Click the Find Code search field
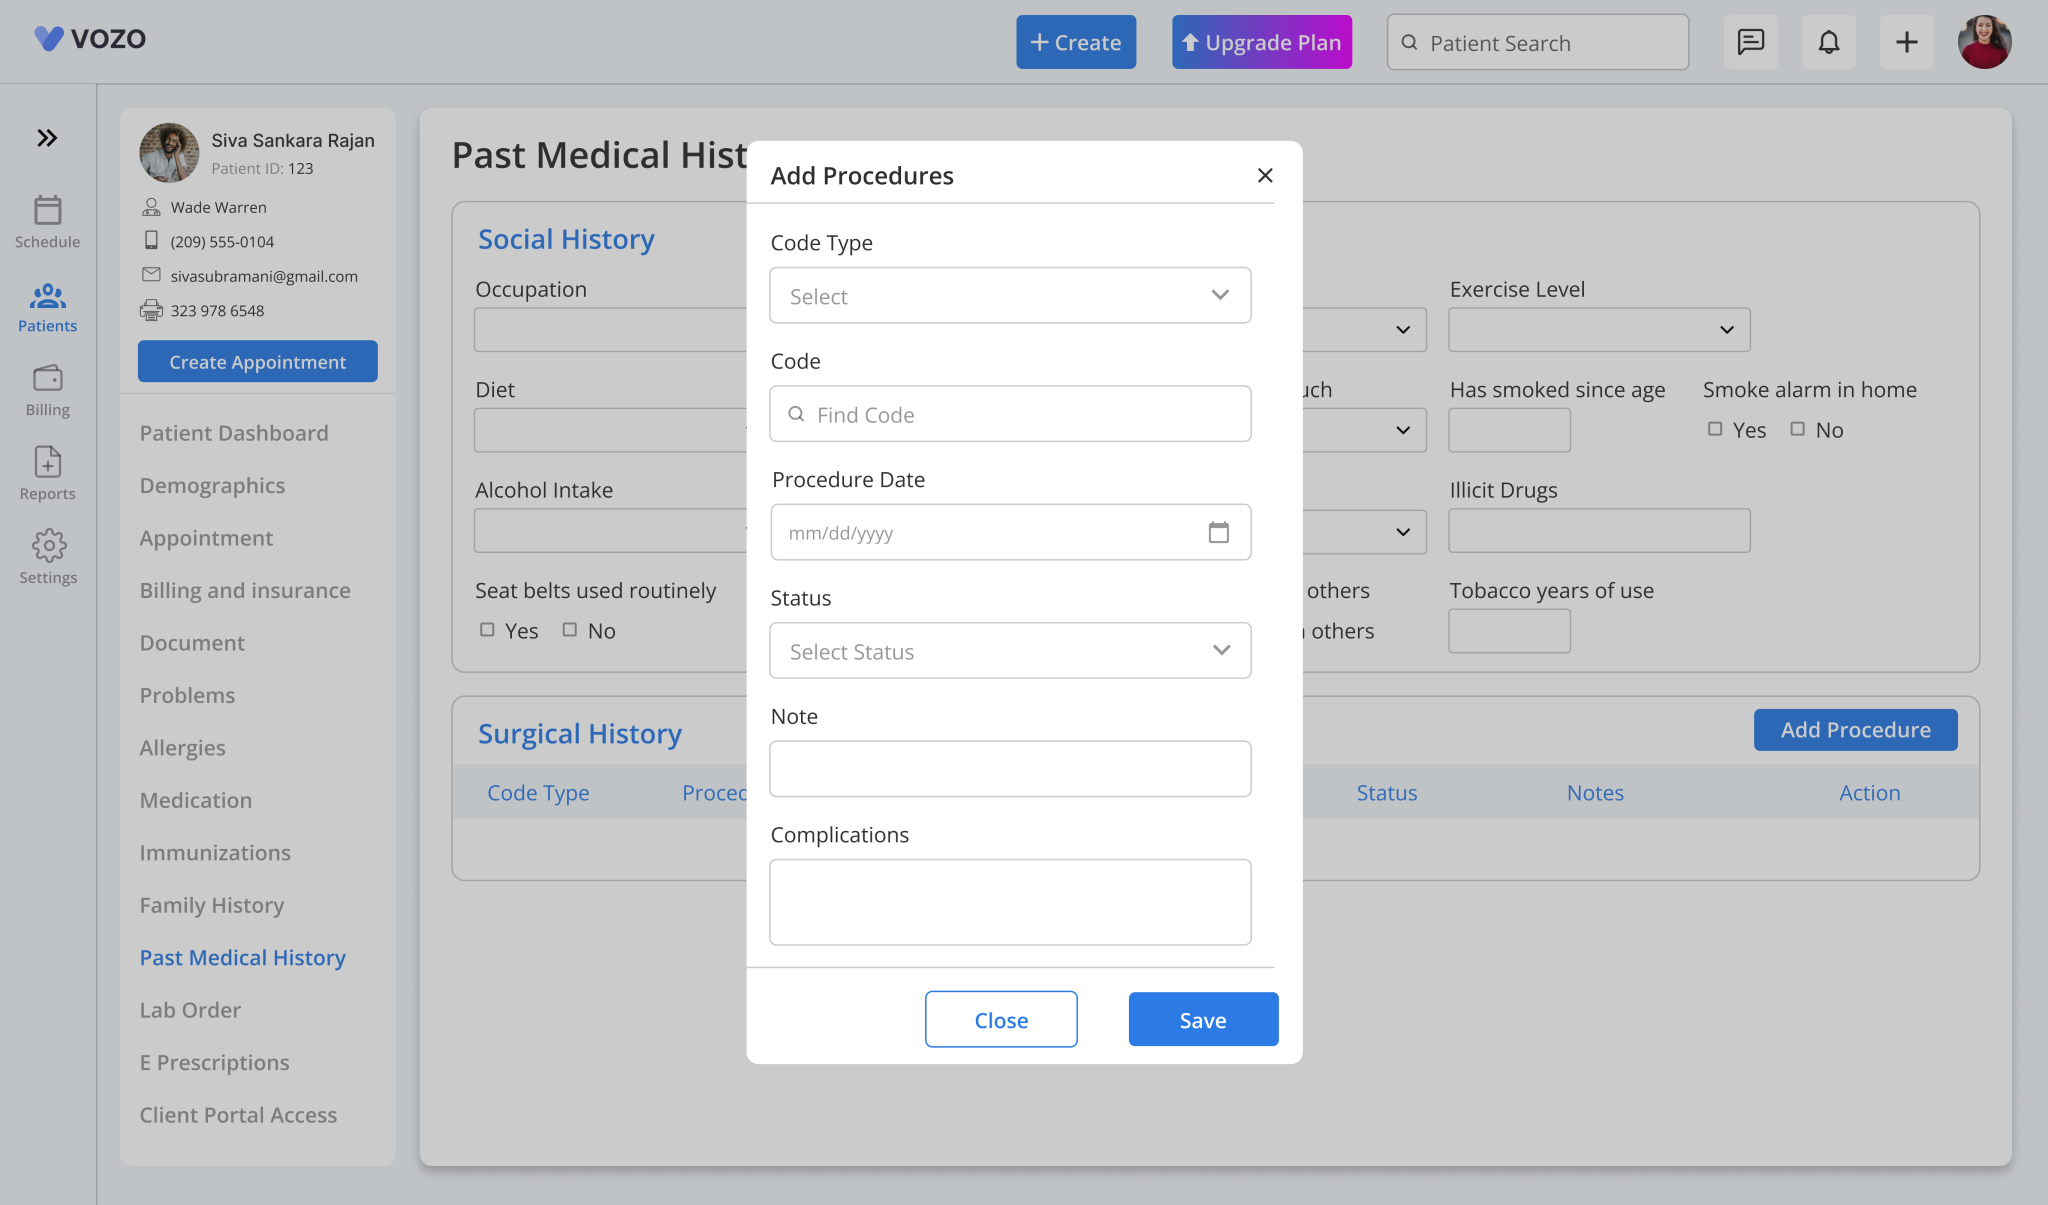 pos(1010,414)
